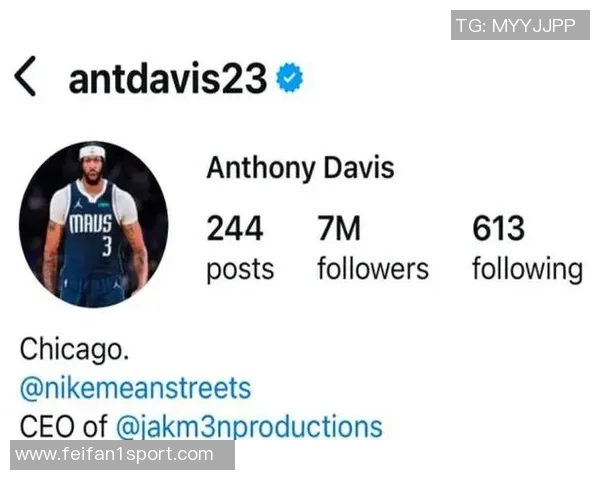Click the jersey number 3 in the avatar
The height and width of the screenshot is (480, 600).
click(x=107, y=246)
